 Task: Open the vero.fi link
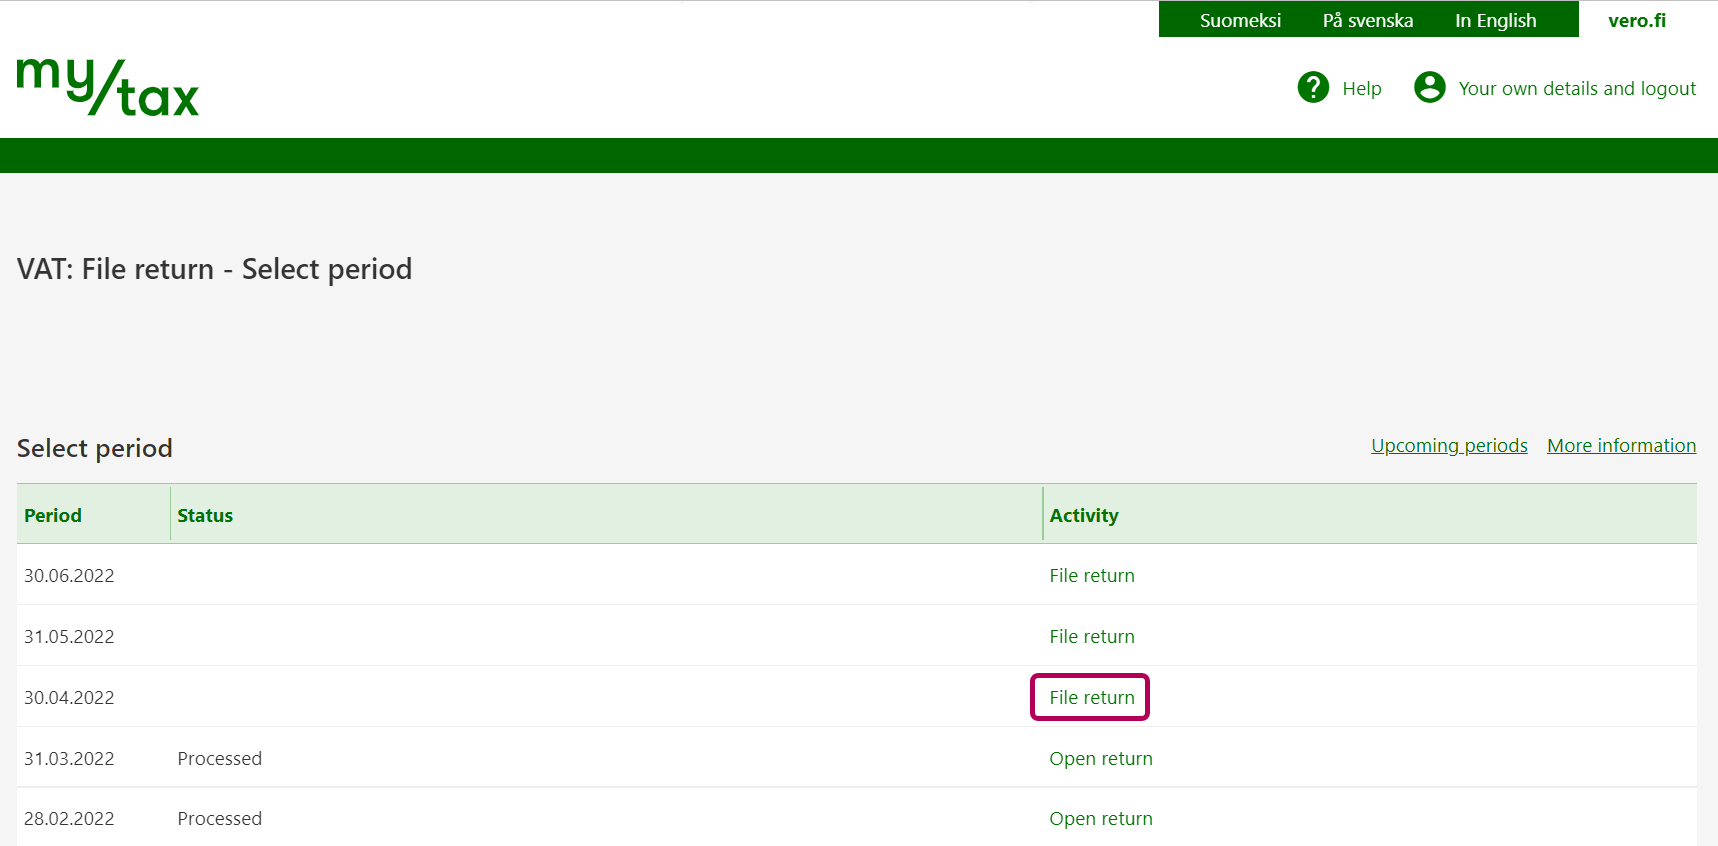pos(1637,20)
